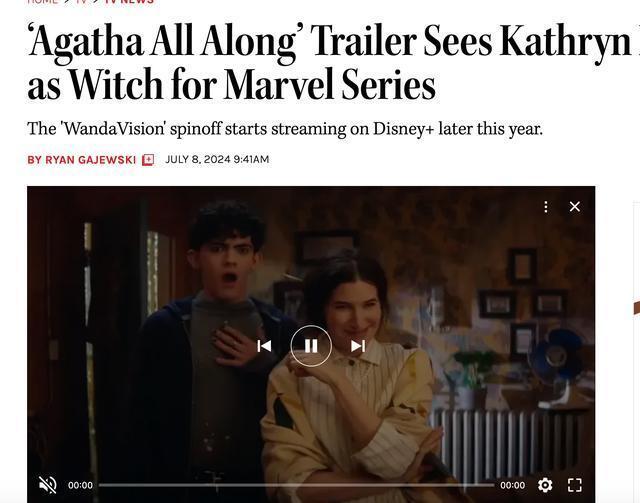The width and height of the screenshot is (640, 503).
Task: Click the July 8, 2024 timestamp
Action: point(217,159)
